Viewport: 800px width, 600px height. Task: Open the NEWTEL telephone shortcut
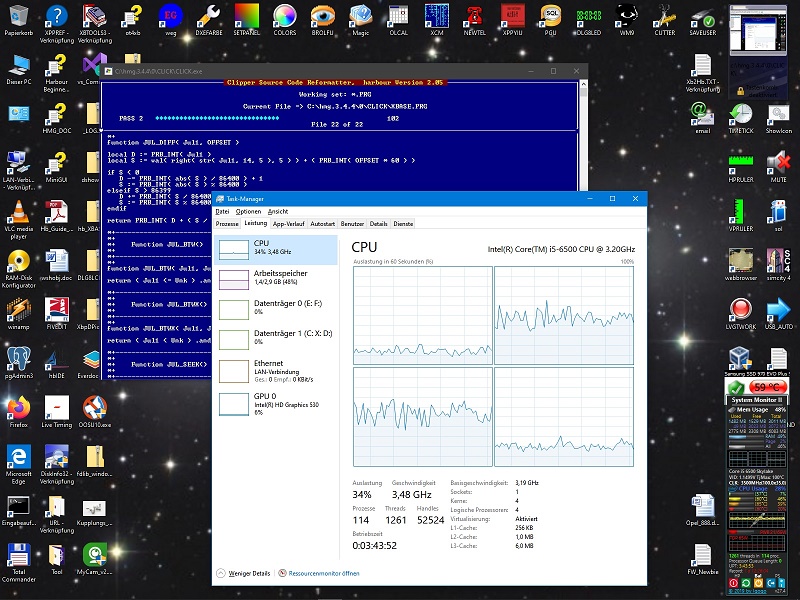pos(474,19)
